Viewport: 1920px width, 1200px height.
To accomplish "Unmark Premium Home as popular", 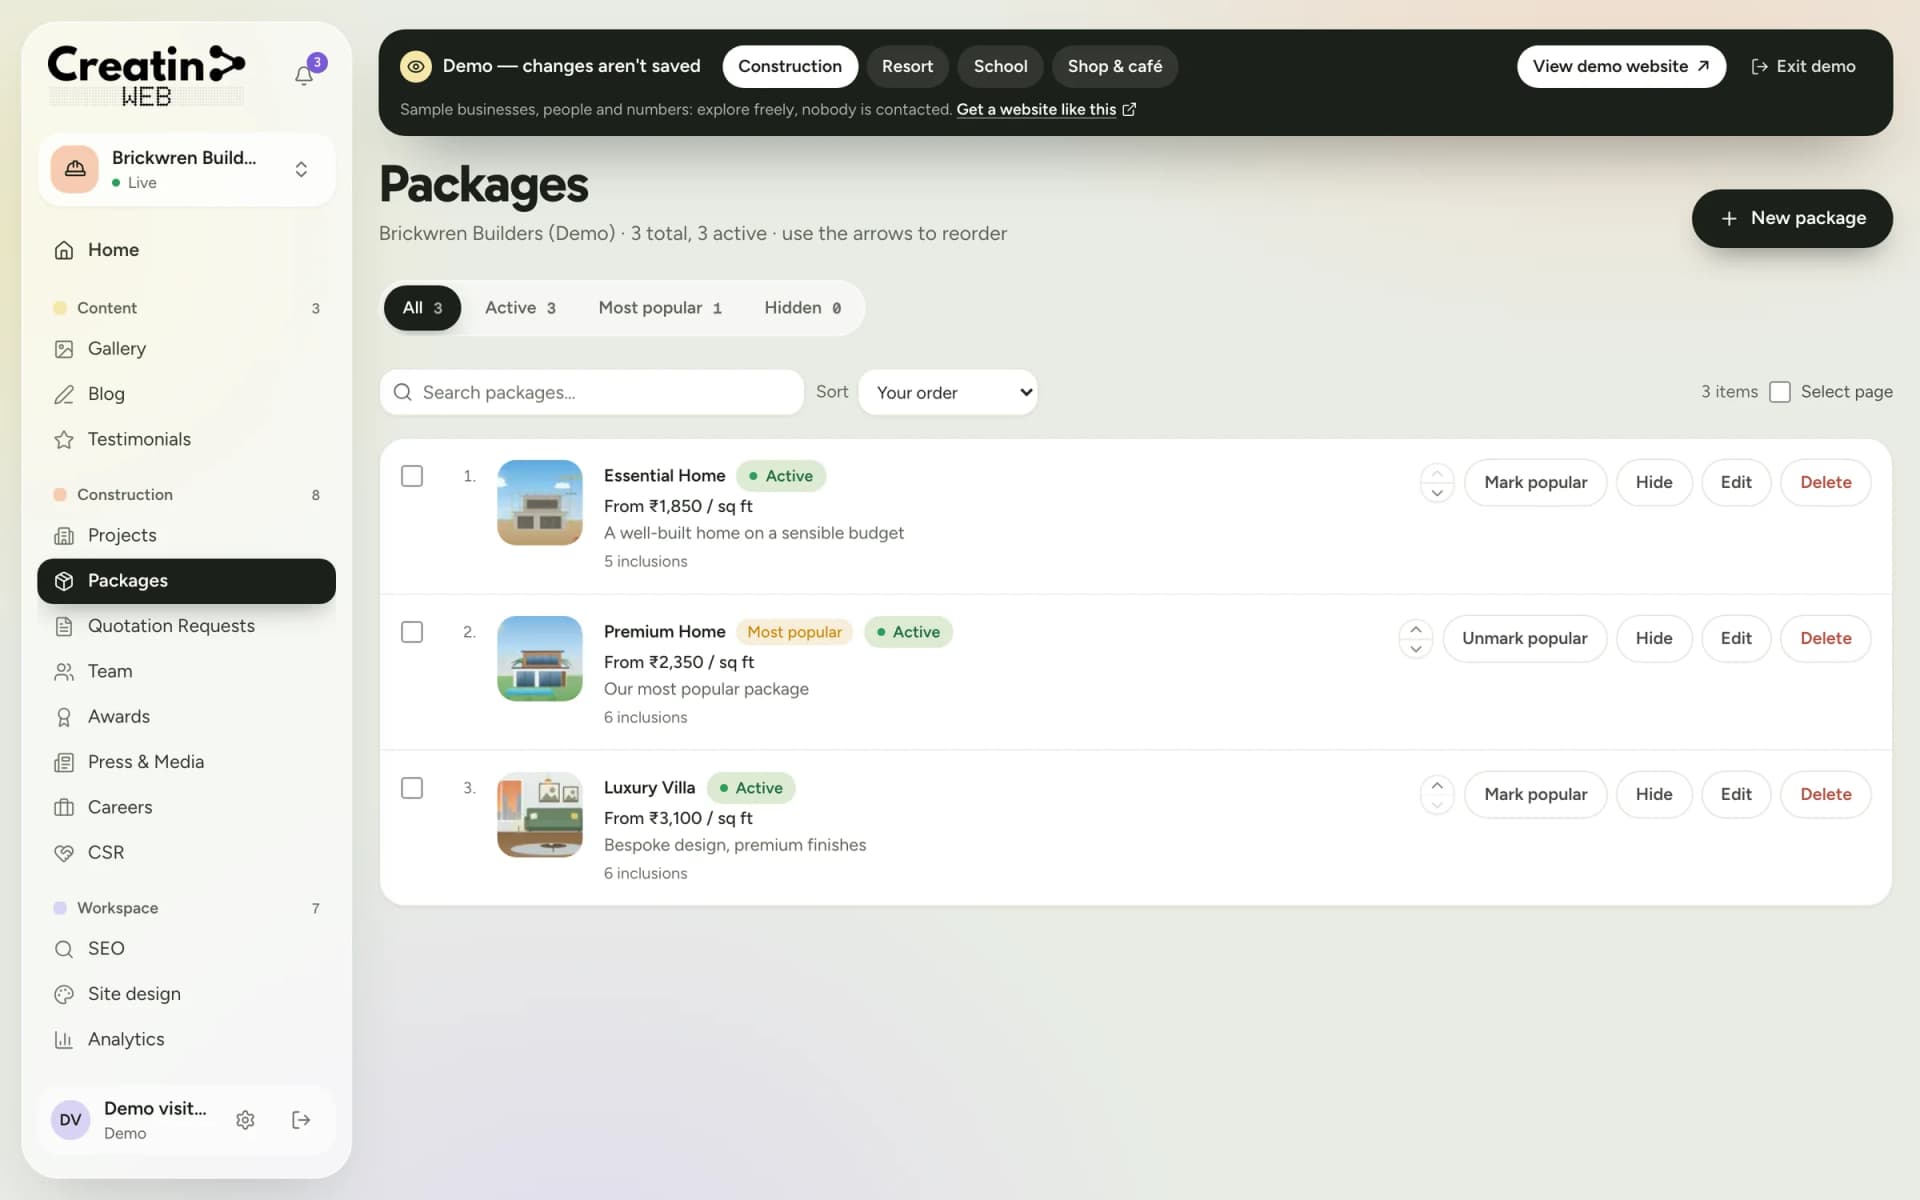I will (x=1524, y=638).
